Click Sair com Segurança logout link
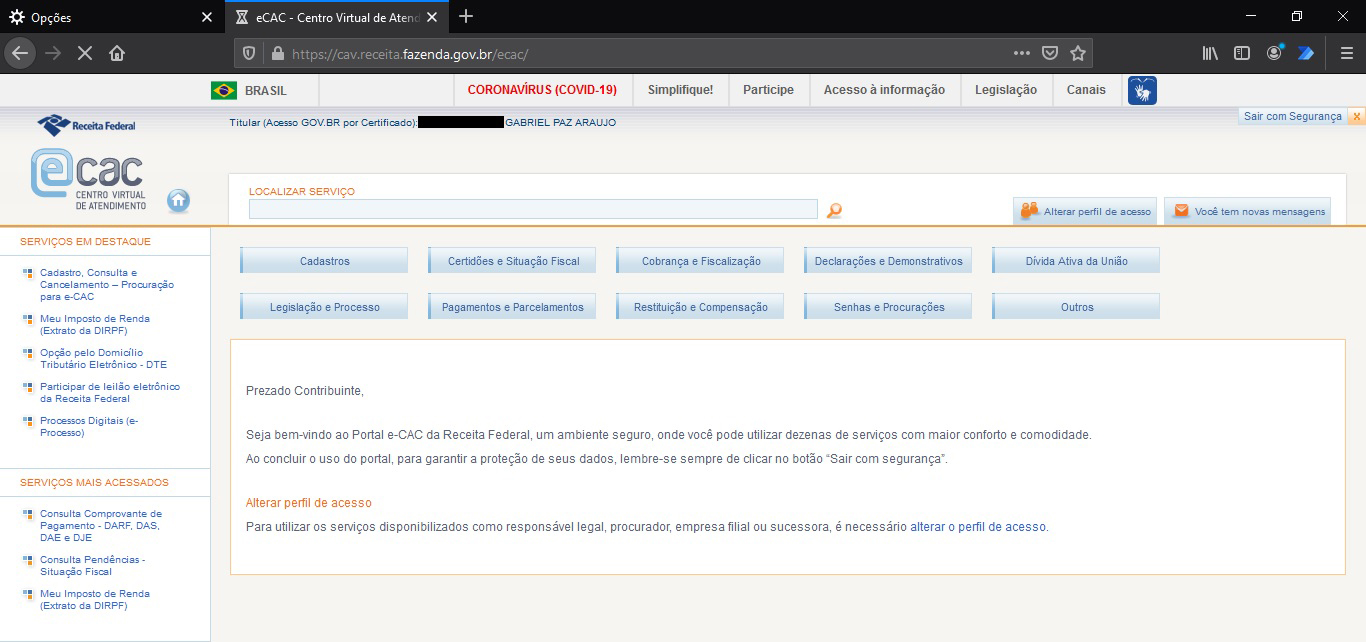The height and width of the screenshot is (642, 1366). click(x=1292, y=116)
